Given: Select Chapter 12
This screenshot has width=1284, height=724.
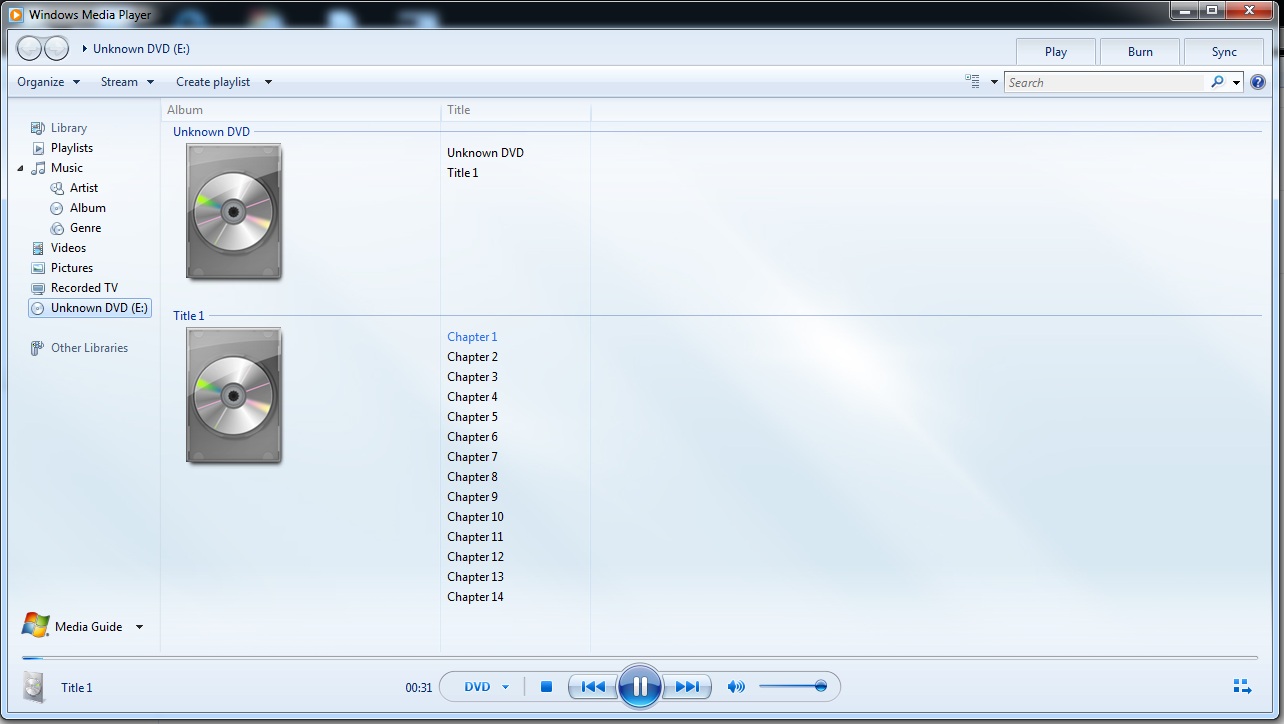Looking at the screenshot, I should tap(475, 557).
